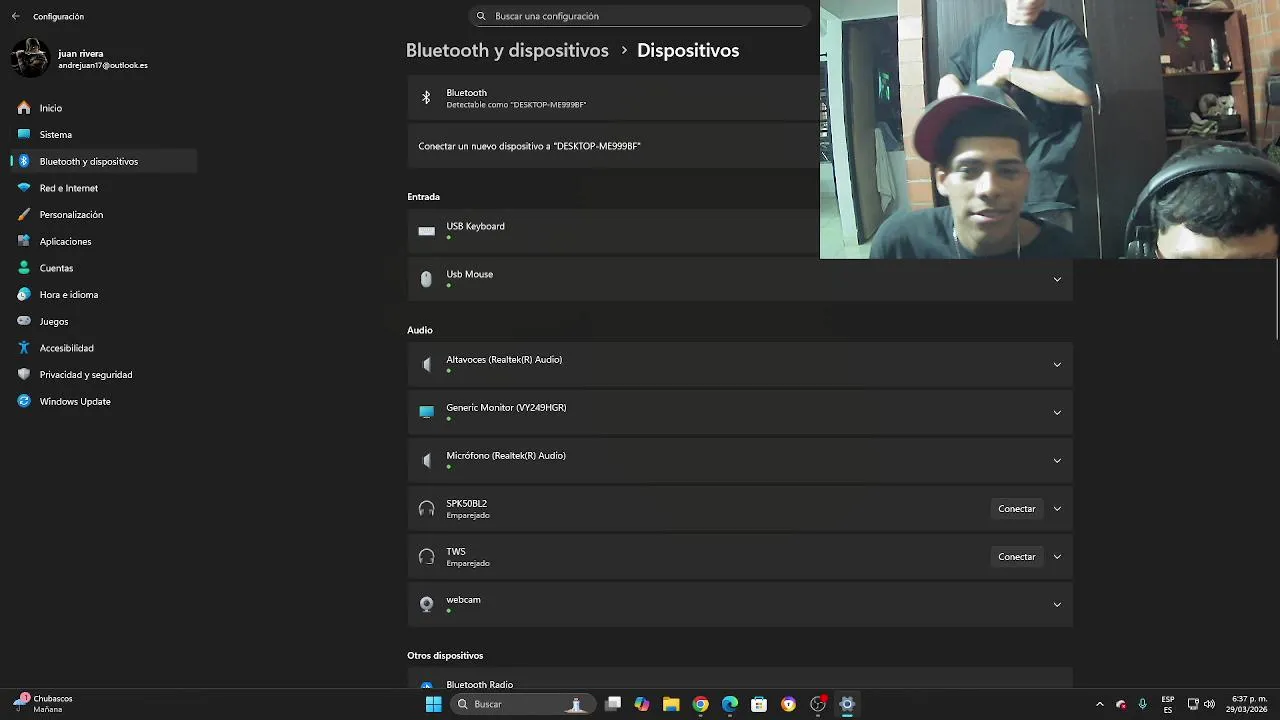The height and width of the screenshot is (720, 1280).
Task: Click the Bluetooth symbol in device card
Action: coord(426,98)
